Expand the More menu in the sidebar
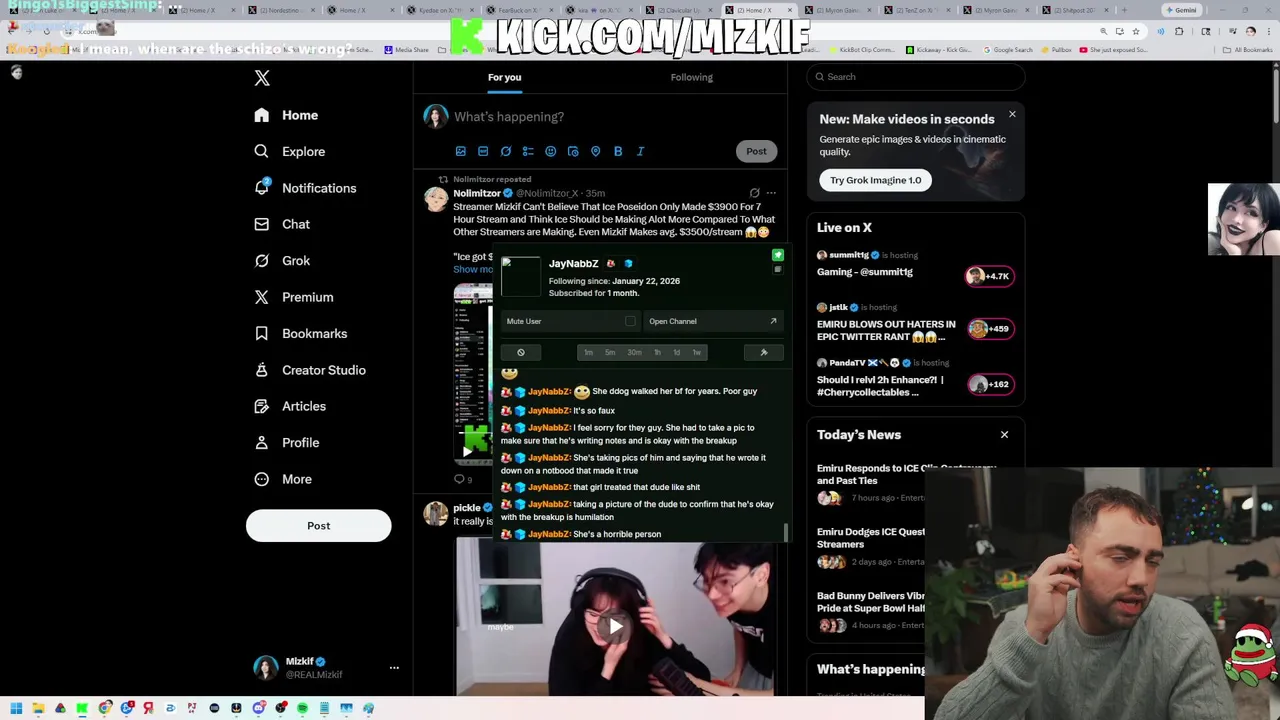 [283, 479]
